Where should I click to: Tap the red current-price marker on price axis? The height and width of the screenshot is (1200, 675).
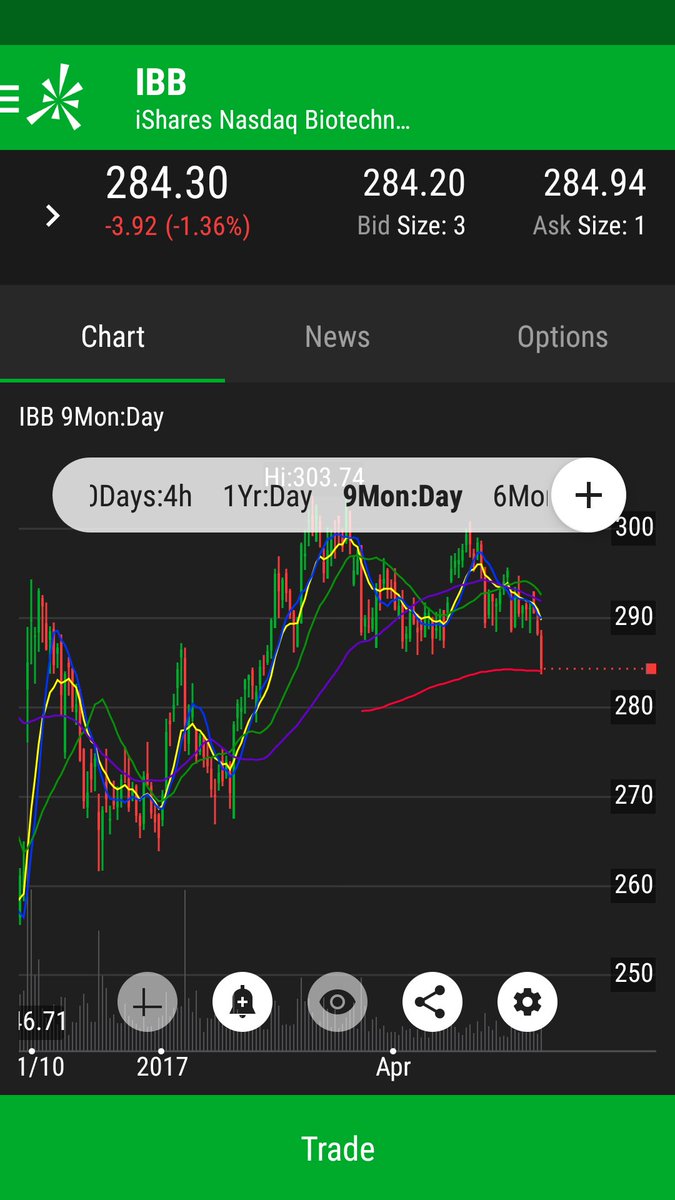pos(651,668)
